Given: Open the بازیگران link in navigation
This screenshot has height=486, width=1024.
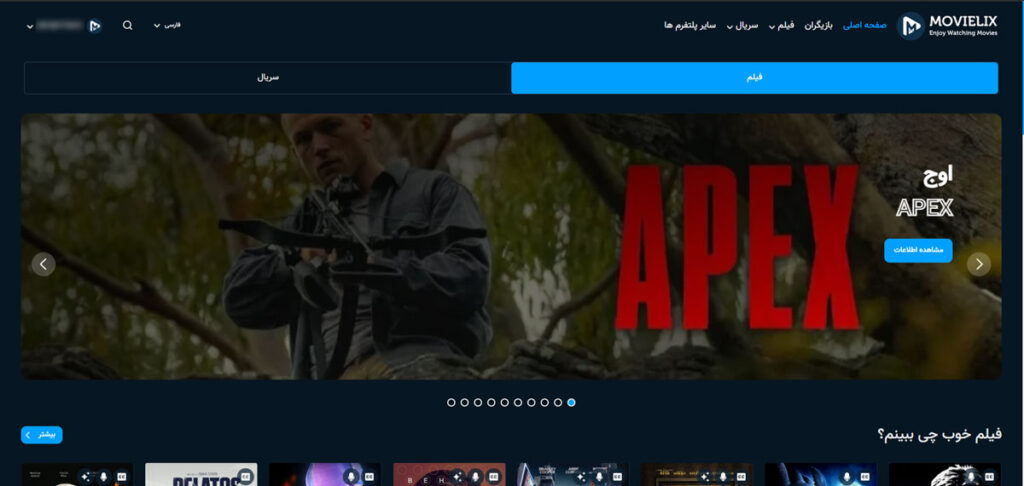Looking at the screenshot, I should 818,25.
